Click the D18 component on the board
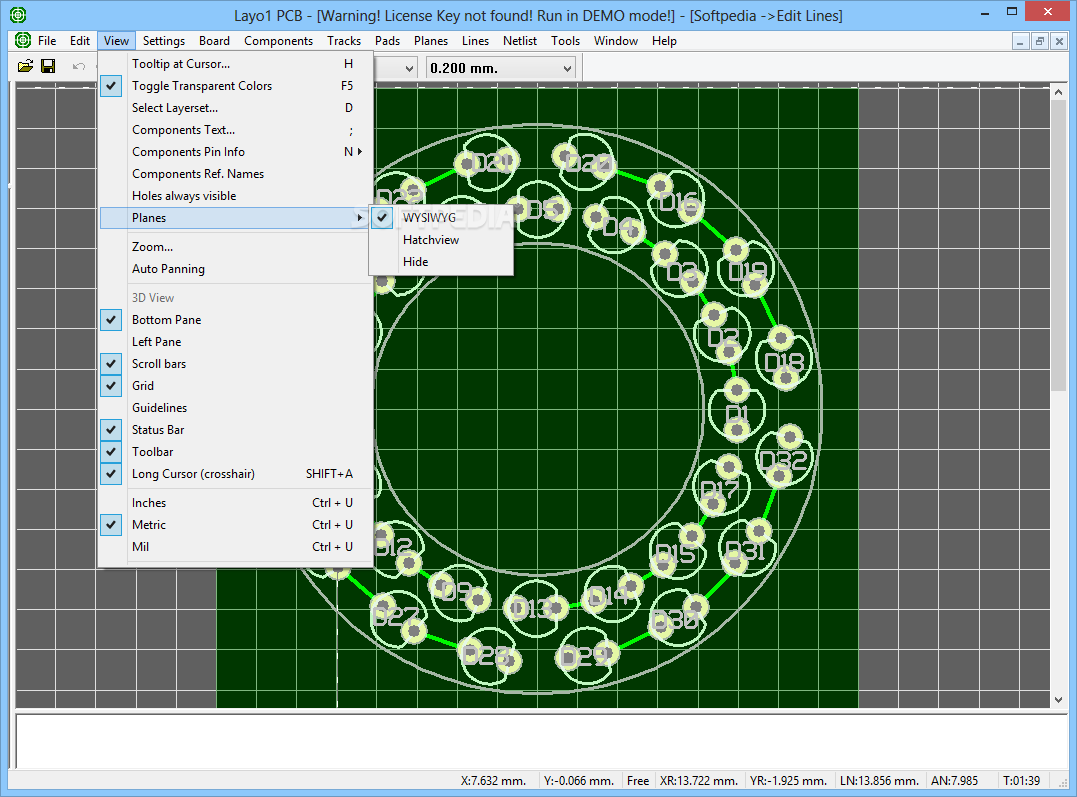 pyautogui.click(x=783, y=360)
